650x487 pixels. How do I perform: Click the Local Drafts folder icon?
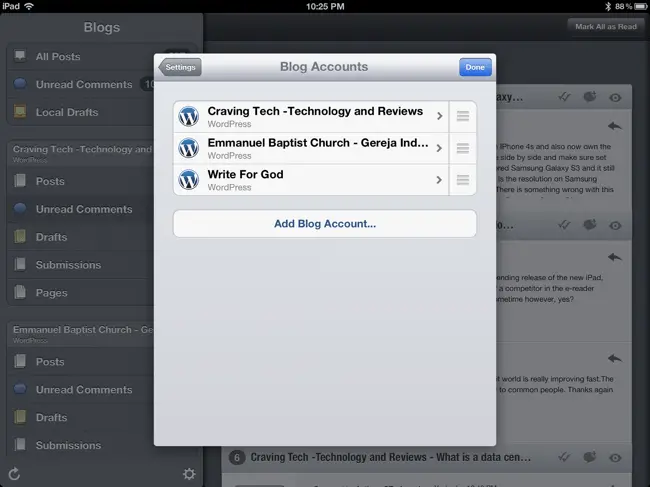20,111
